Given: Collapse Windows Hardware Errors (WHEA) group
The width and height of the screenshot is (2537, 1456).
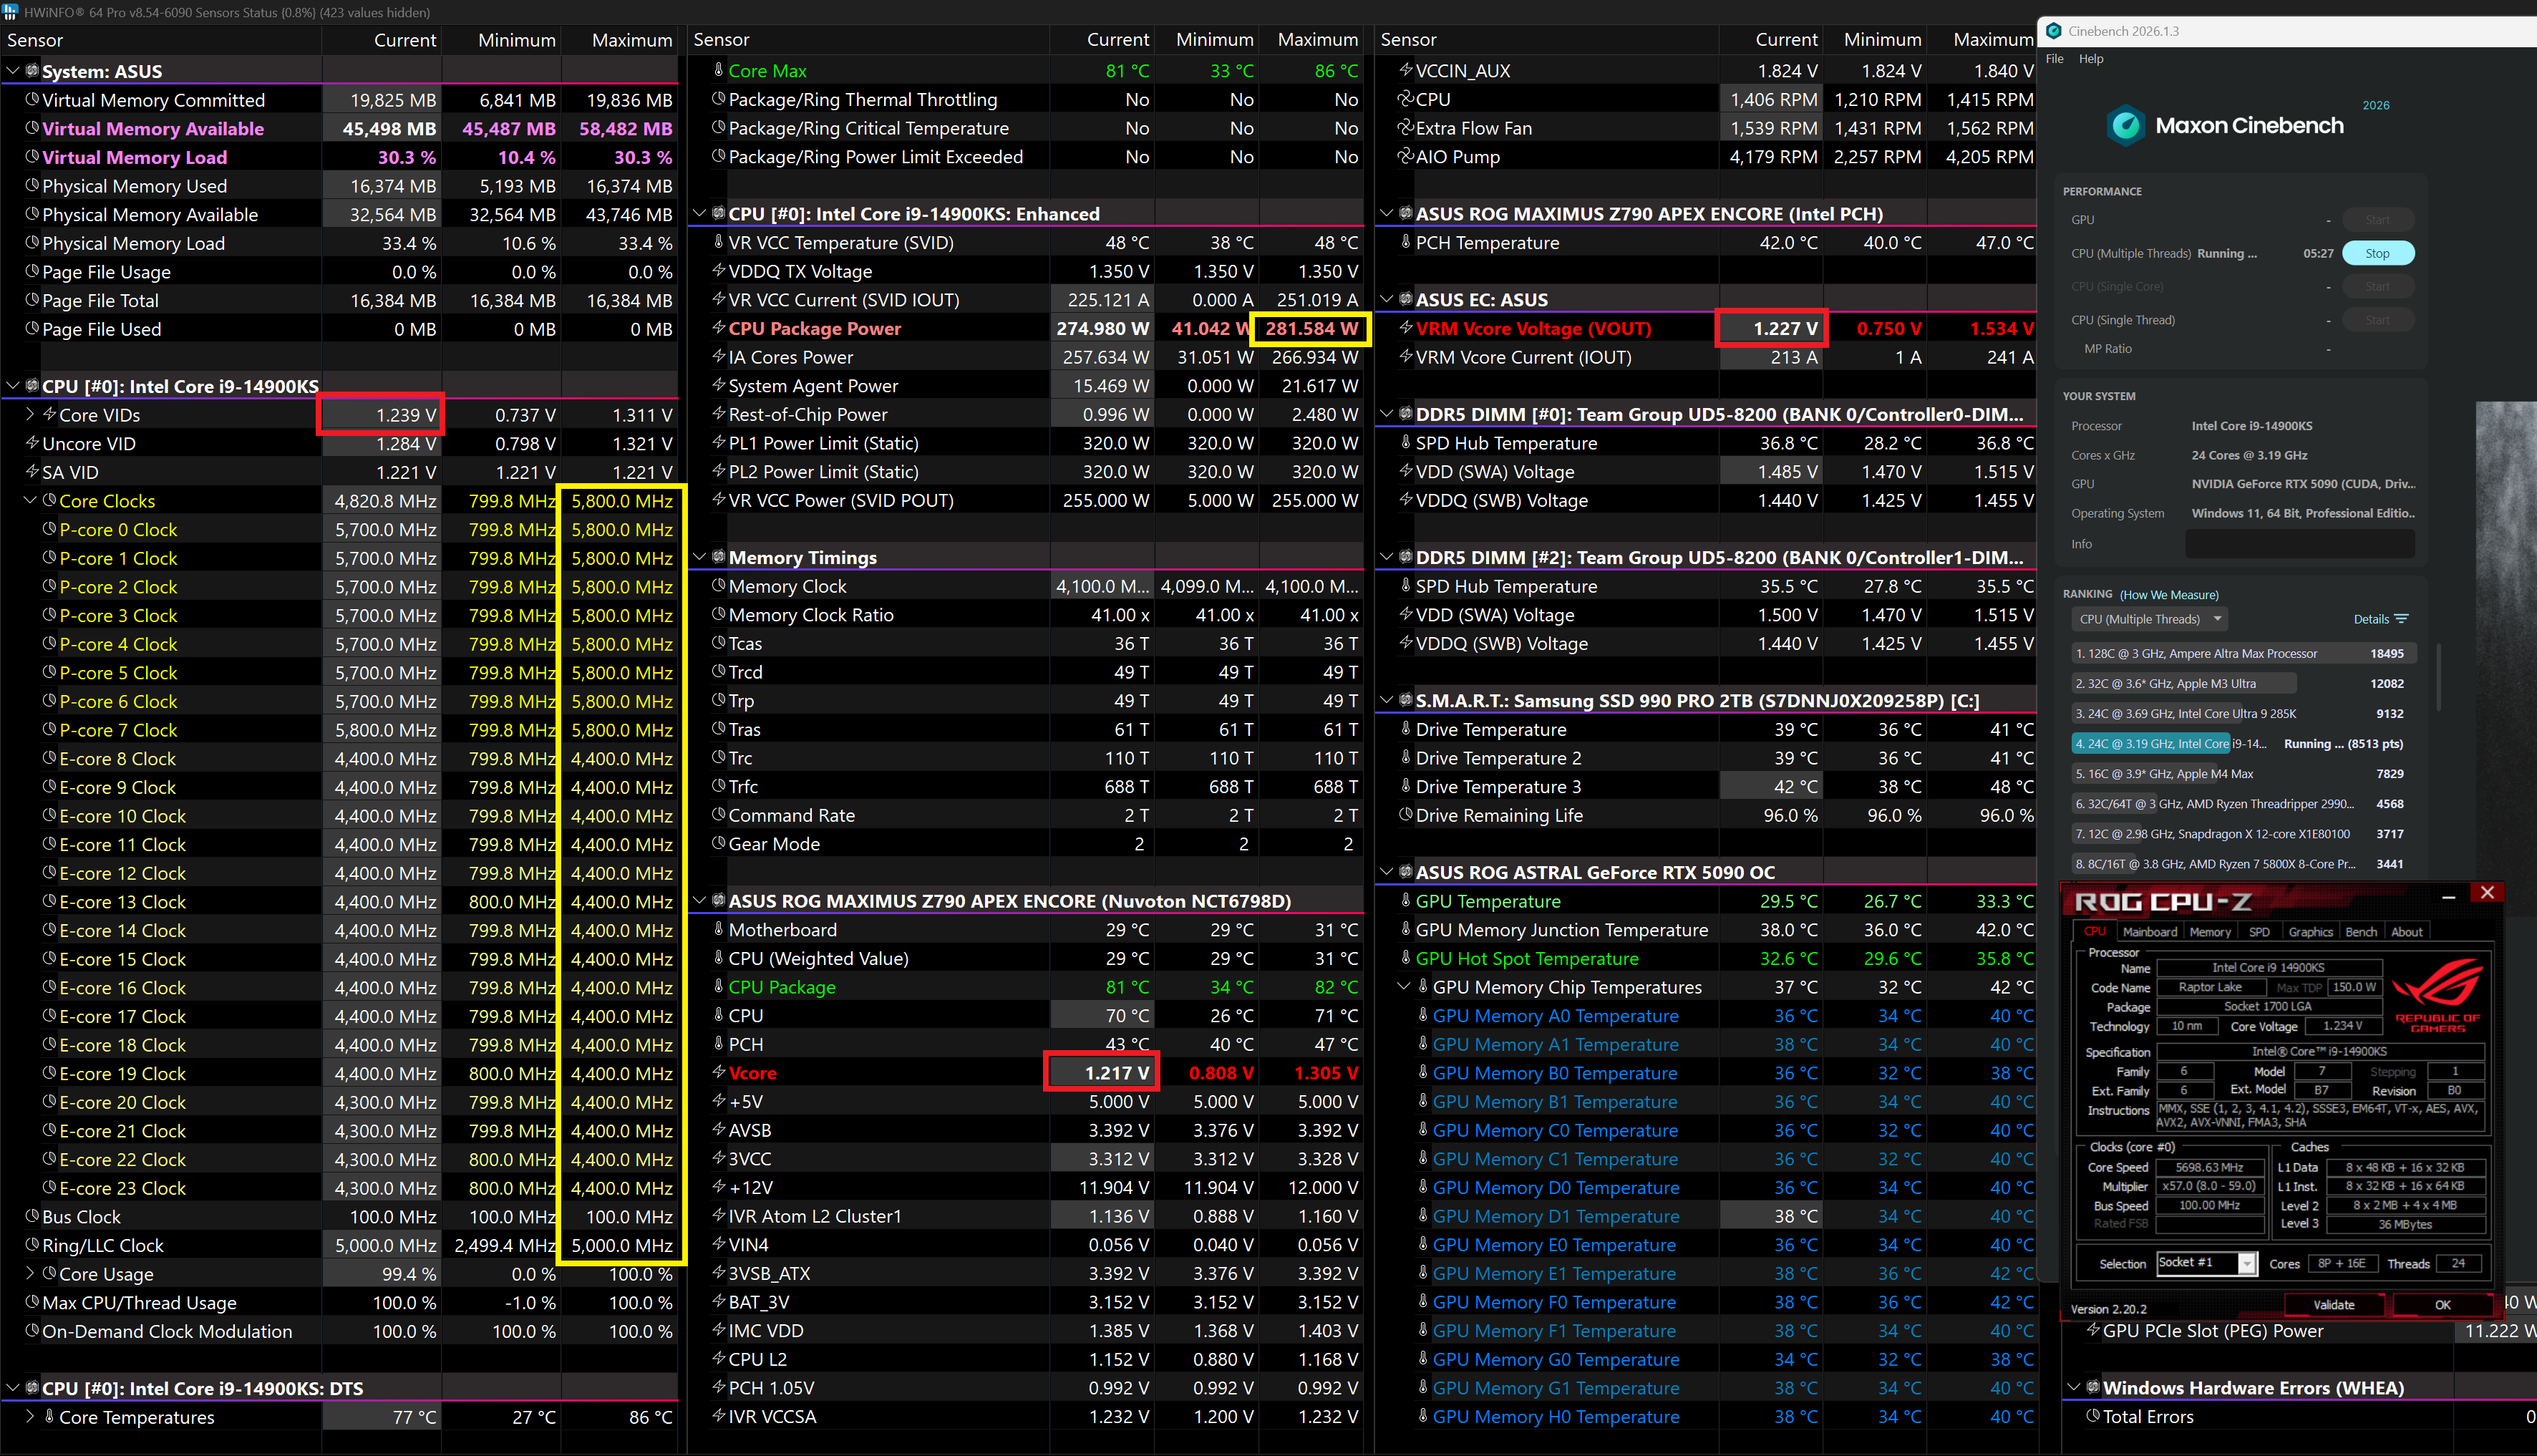Looking at the screenshot, I should [2074, 1387].
